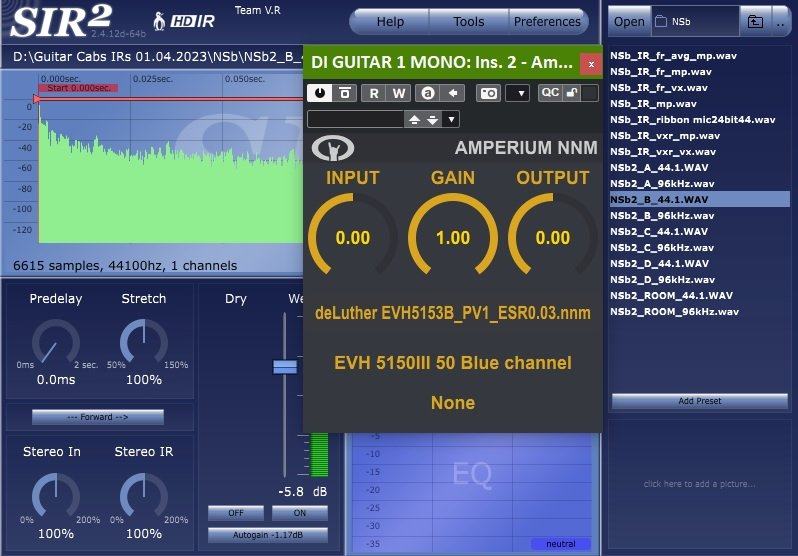Click the folder-up navigation icon

pyautogui.click(x=755, y=22)
